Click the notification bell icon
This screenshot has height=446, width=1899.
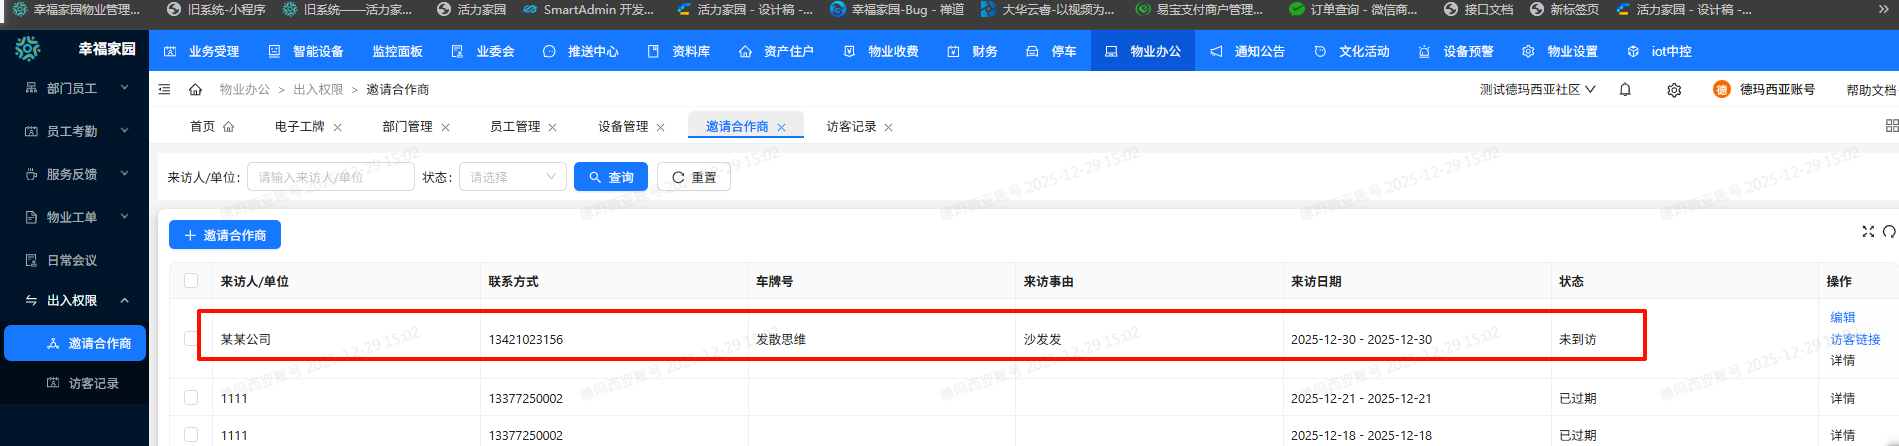(x=1625, y=90)
